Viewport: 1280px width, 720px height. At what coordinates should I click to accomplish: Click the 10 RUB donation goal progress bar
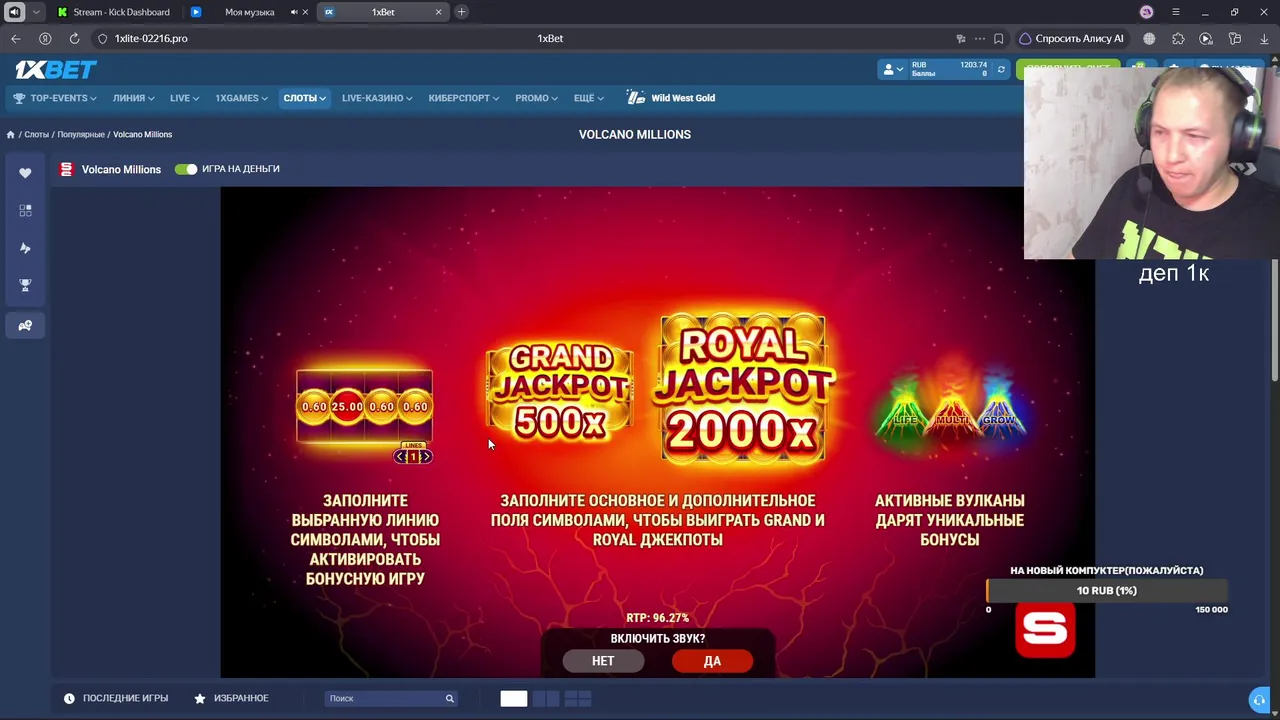click(x=1106, y=590)
